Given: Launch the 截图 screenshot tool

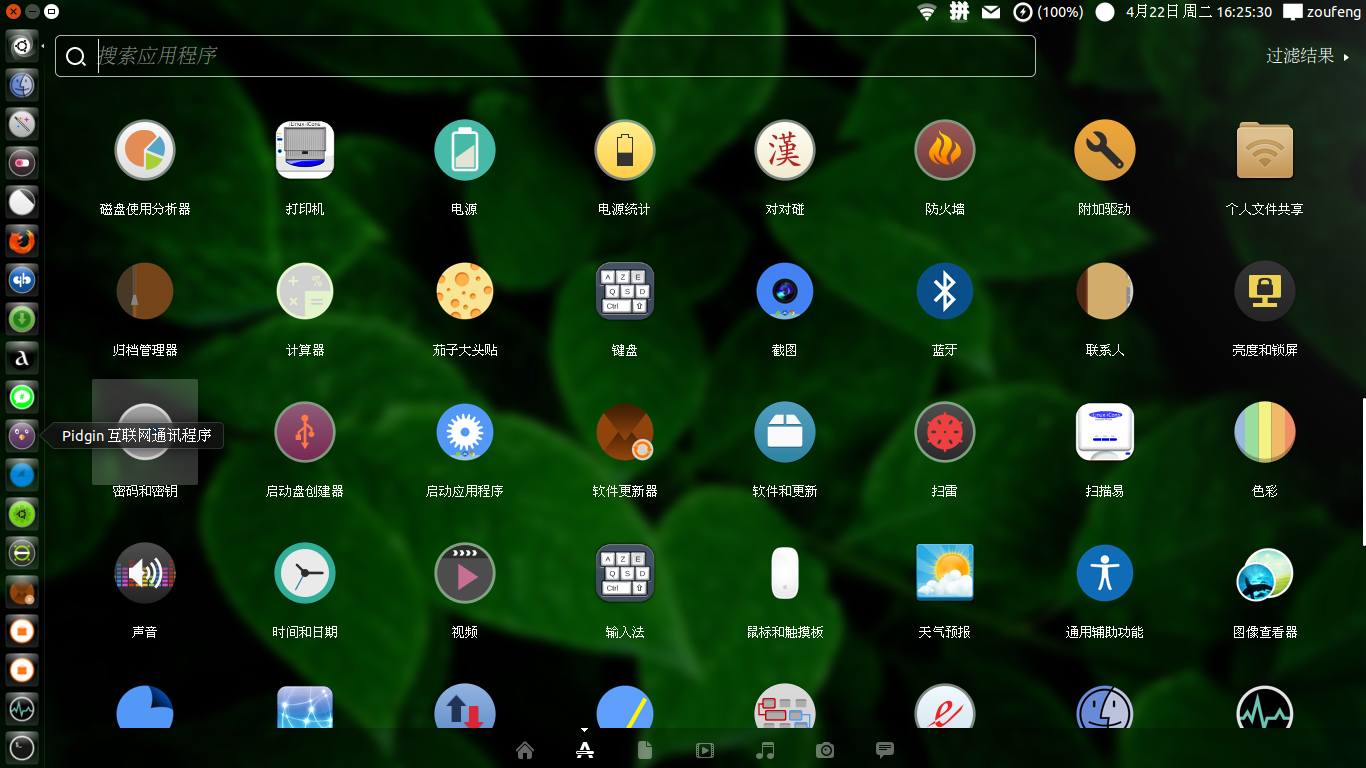Looking at the screenshot, I should tap(785, 291).
